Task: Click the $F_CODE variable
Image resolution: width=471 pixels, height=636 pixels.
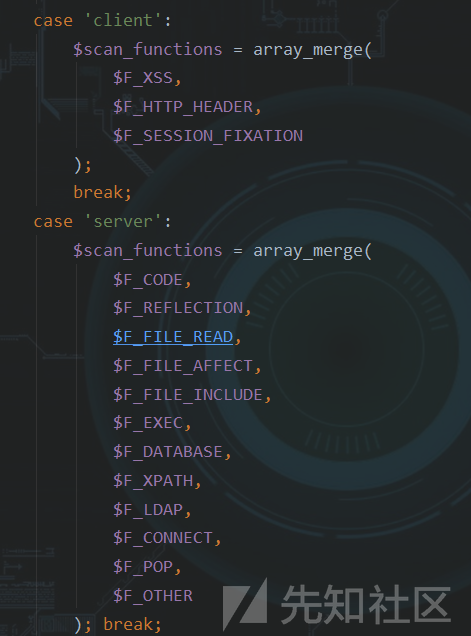Action: point(148,280)
